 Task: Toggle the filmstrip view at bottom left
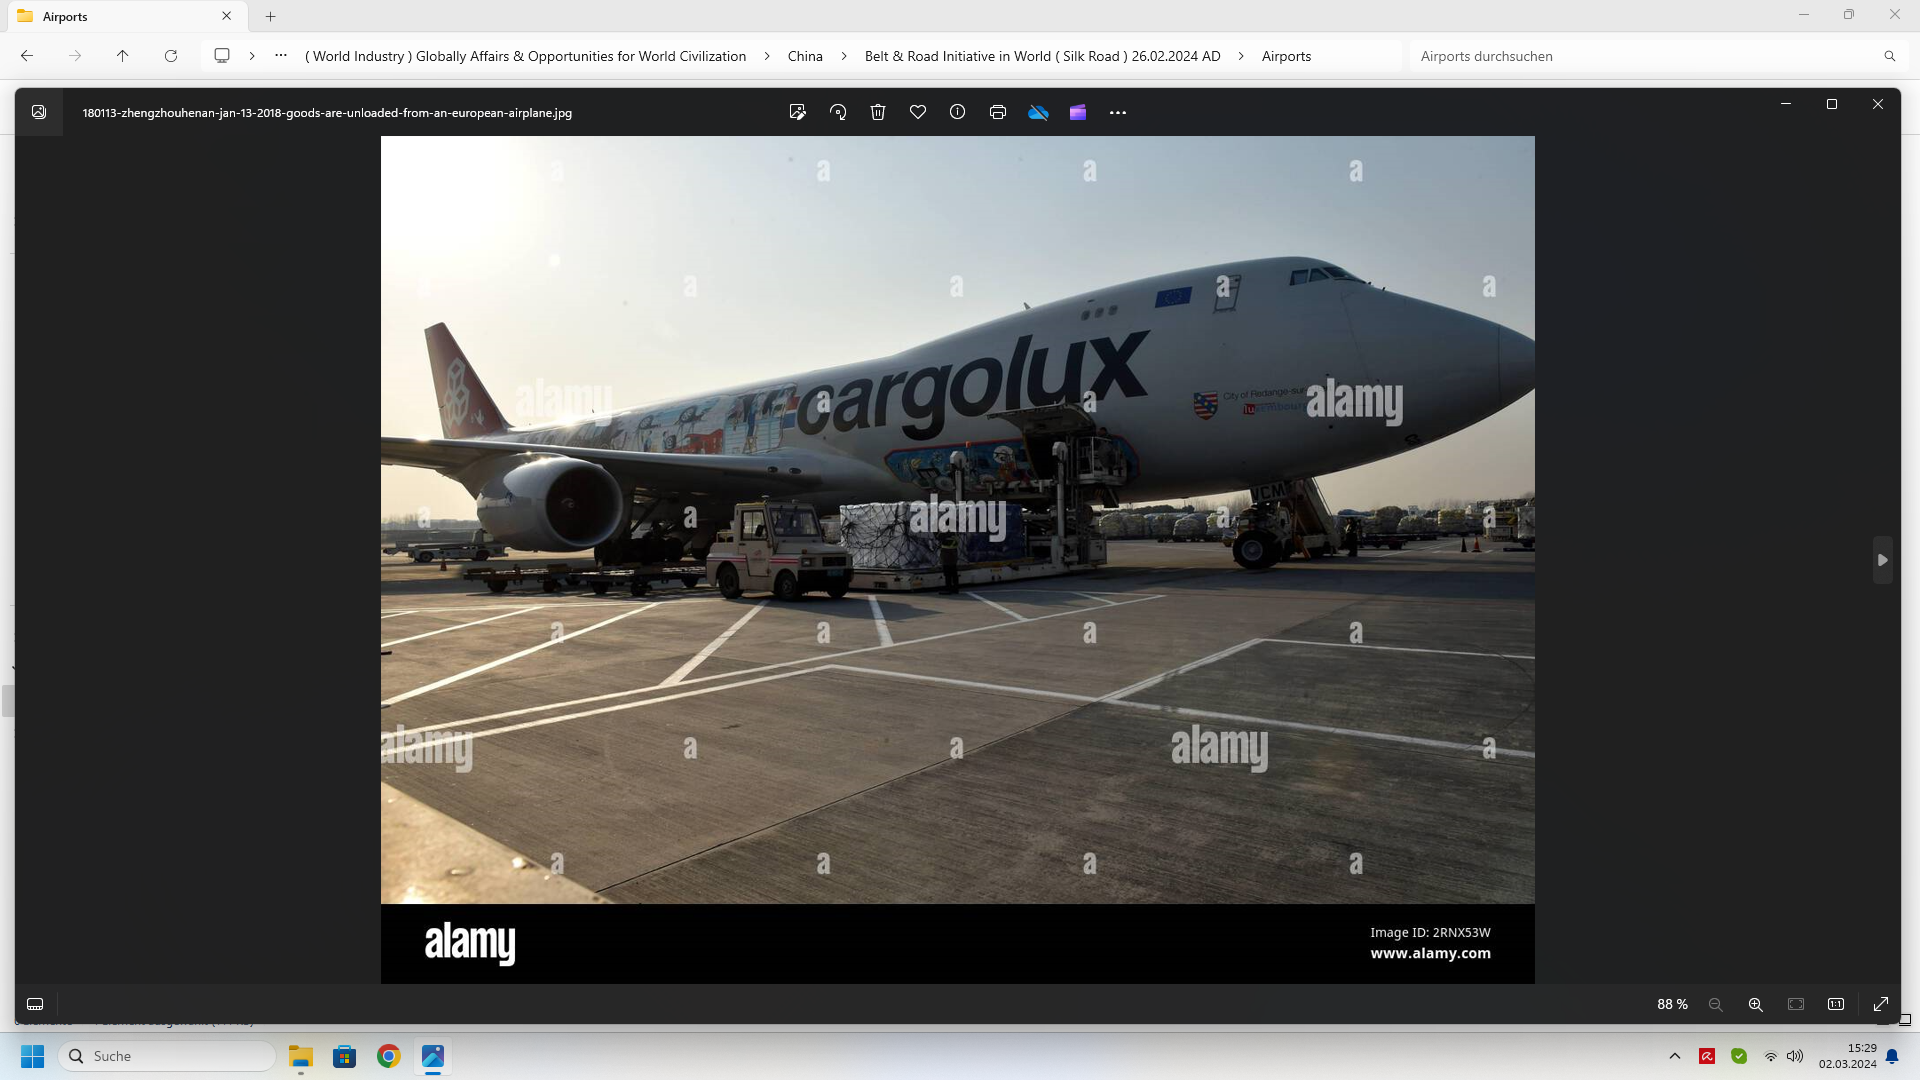(x=35, y=1004)
